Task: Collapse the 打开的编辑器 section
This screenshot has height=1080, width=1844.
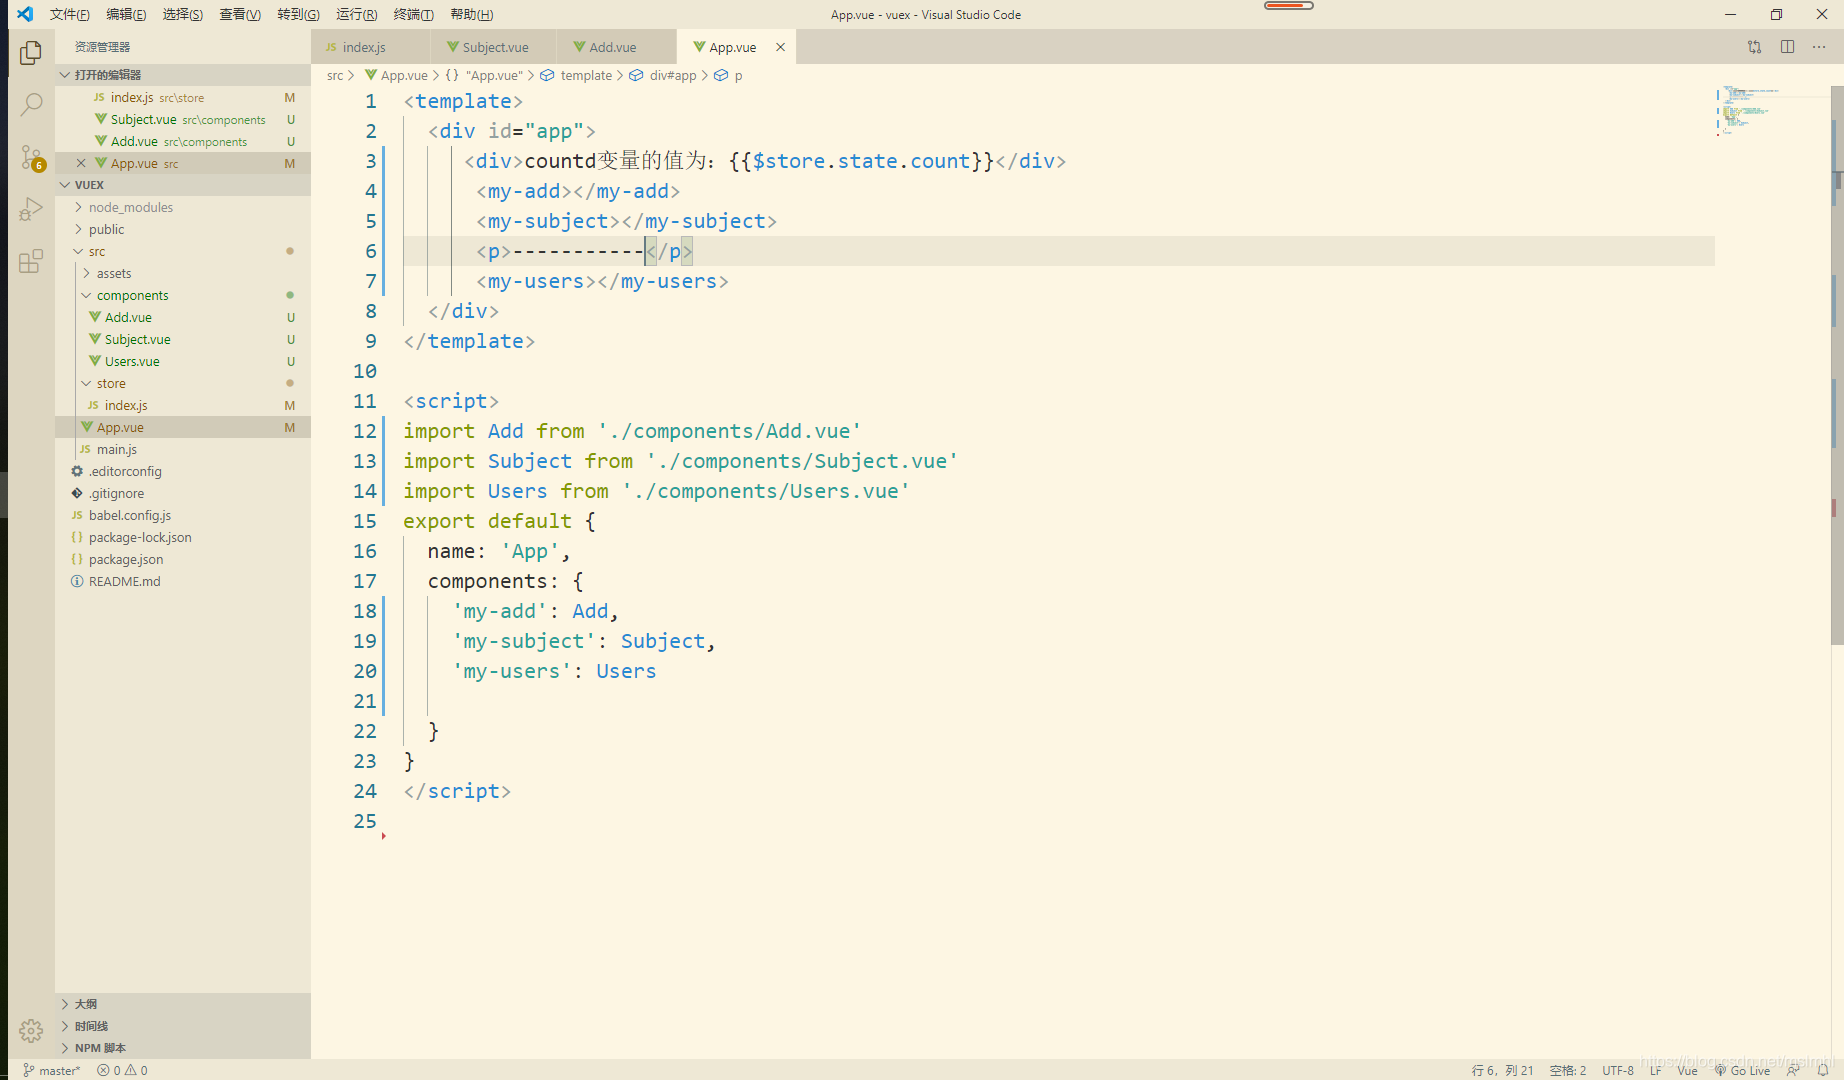Action: [183, 75]
